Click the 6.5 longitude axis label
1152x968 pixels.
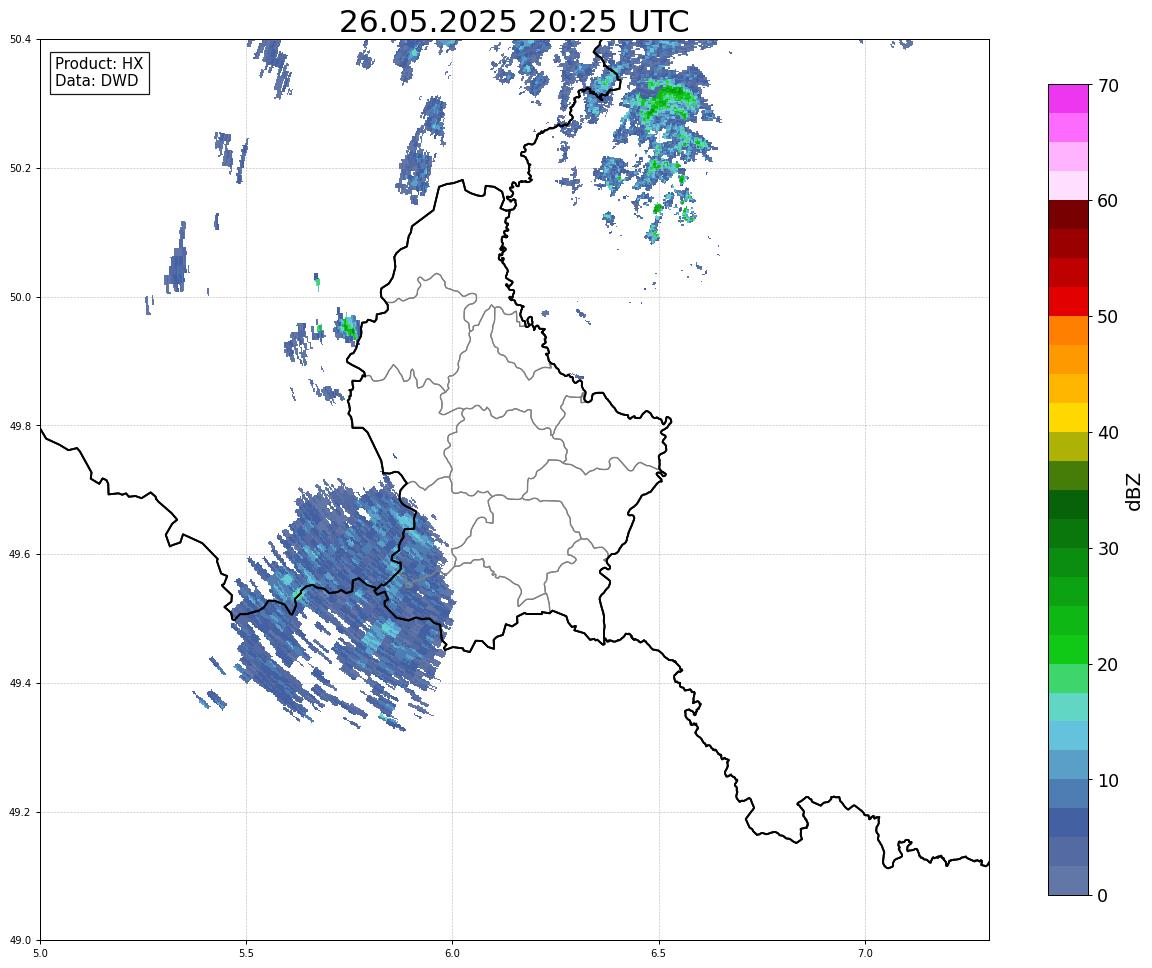pos(659,953)
